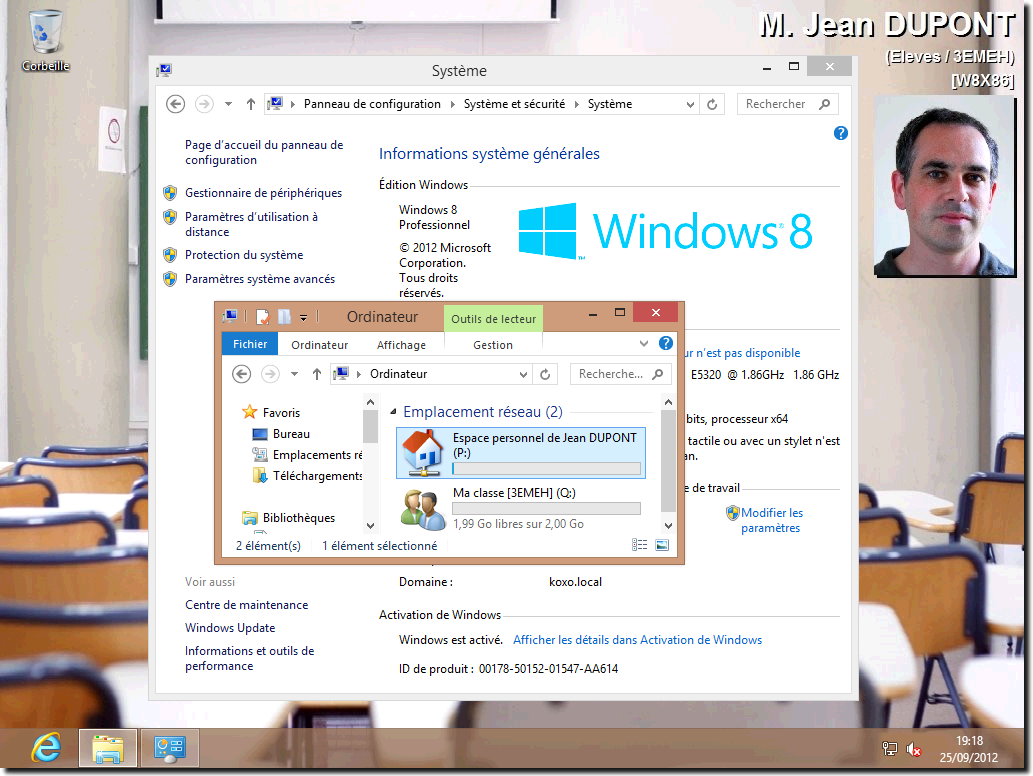Refresh the Ordinateur explorer address bar
Viewport: 1033px width, 776px height.
coord(545,374)
